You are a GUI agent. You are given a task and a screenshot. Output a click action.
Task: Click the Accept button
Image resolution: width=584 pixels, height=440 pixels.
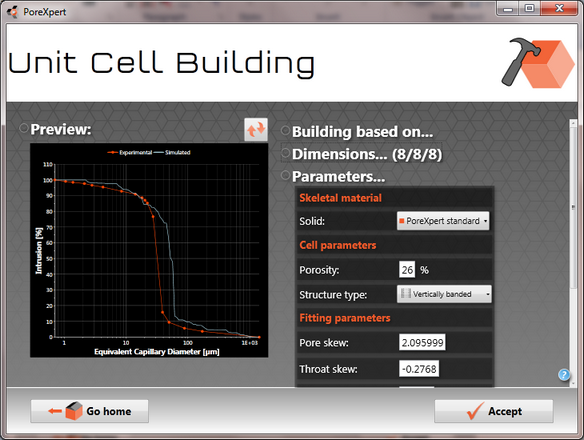click(493, 411)
